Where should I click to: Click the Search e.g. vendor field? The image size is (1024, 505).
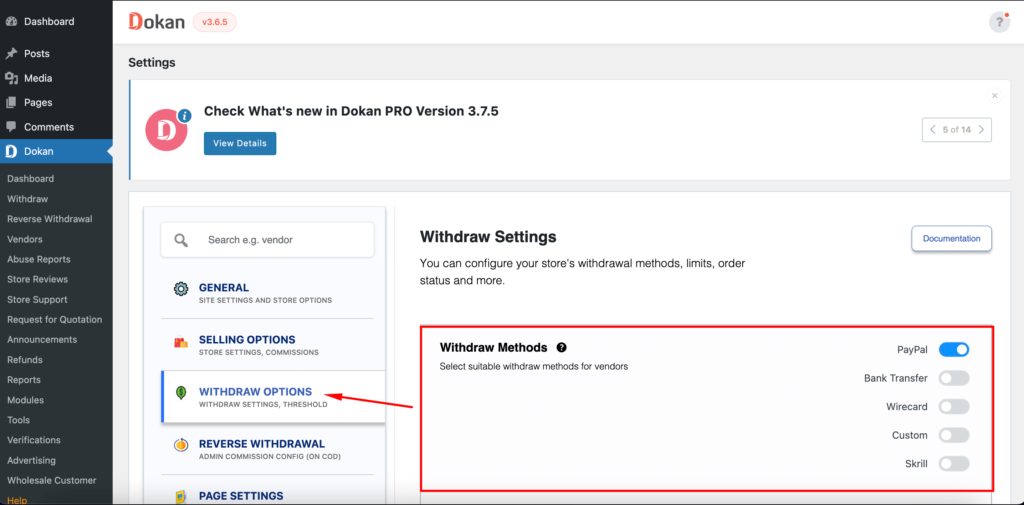pyautogui.click(x=267, y=240)
